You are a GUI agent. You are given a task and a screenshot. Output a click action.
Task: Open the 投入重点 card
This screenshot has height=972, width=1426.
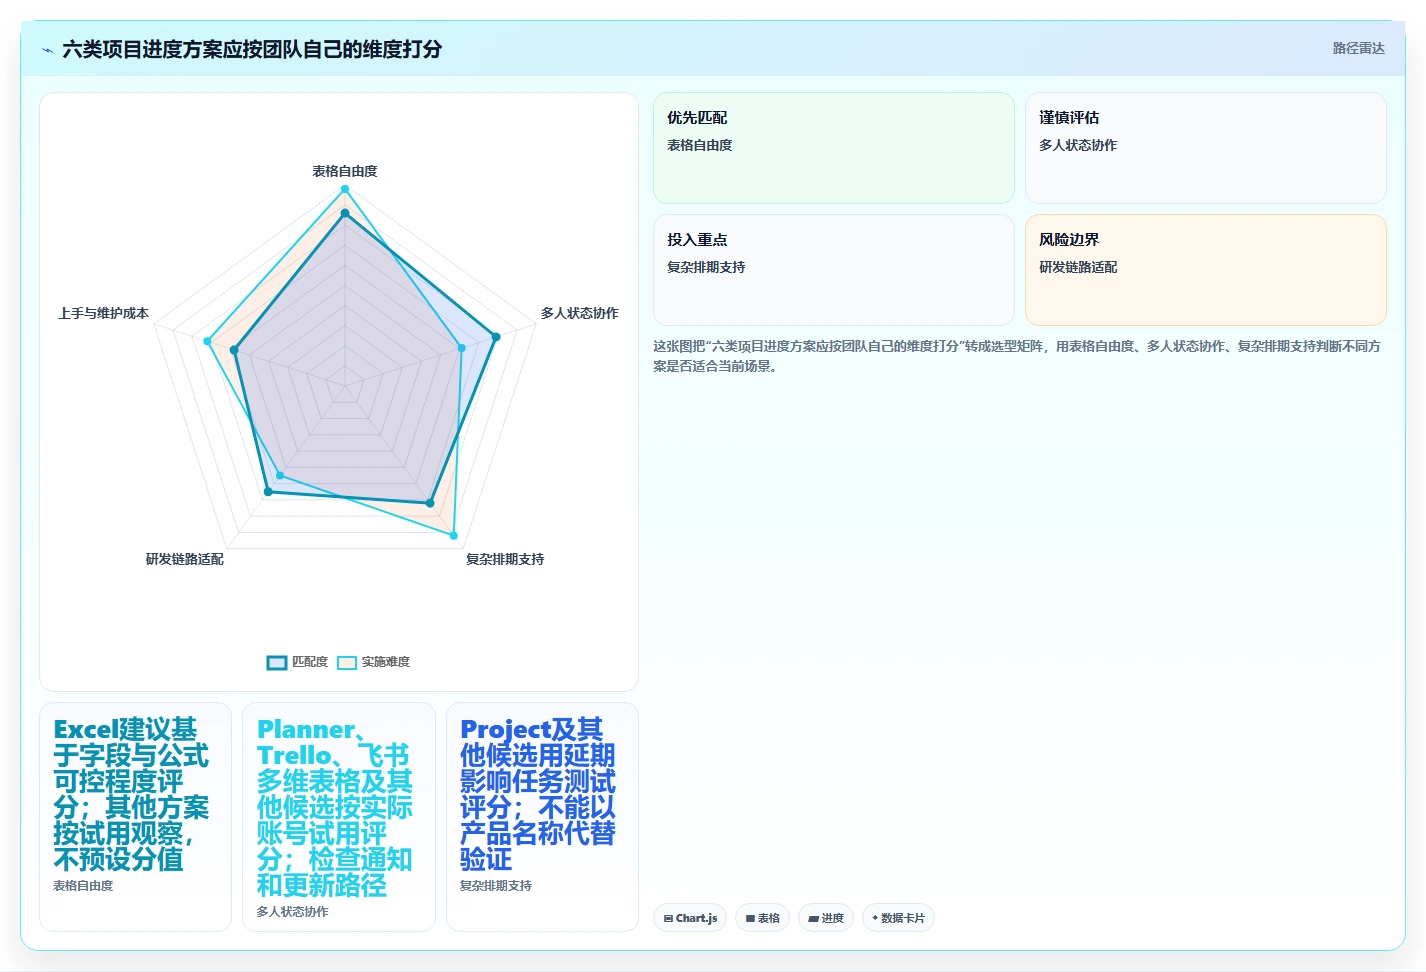(x=834, y=270)
